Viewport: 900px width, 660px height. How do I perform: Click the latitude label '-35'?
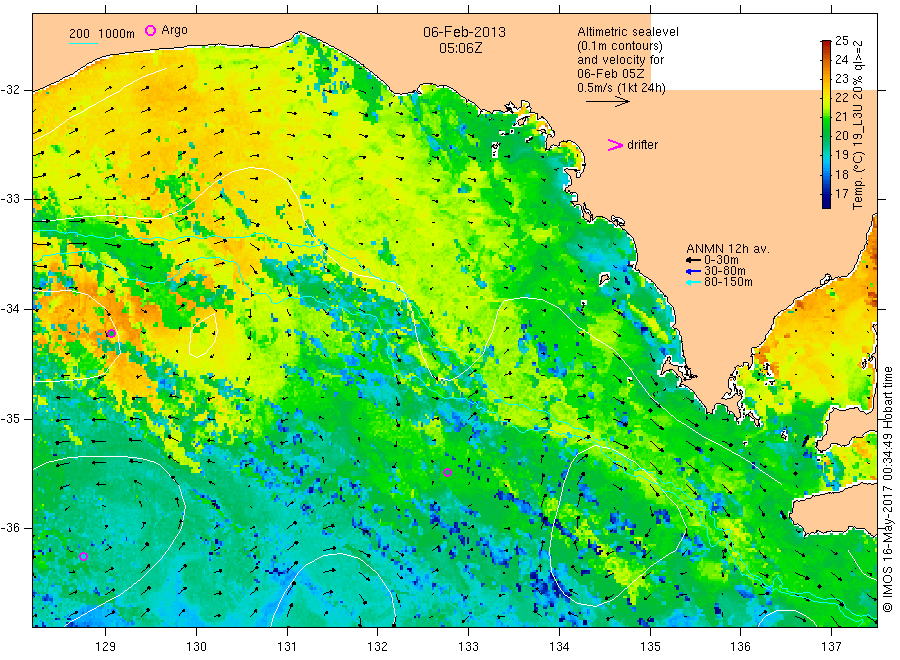tap(11, 418)
